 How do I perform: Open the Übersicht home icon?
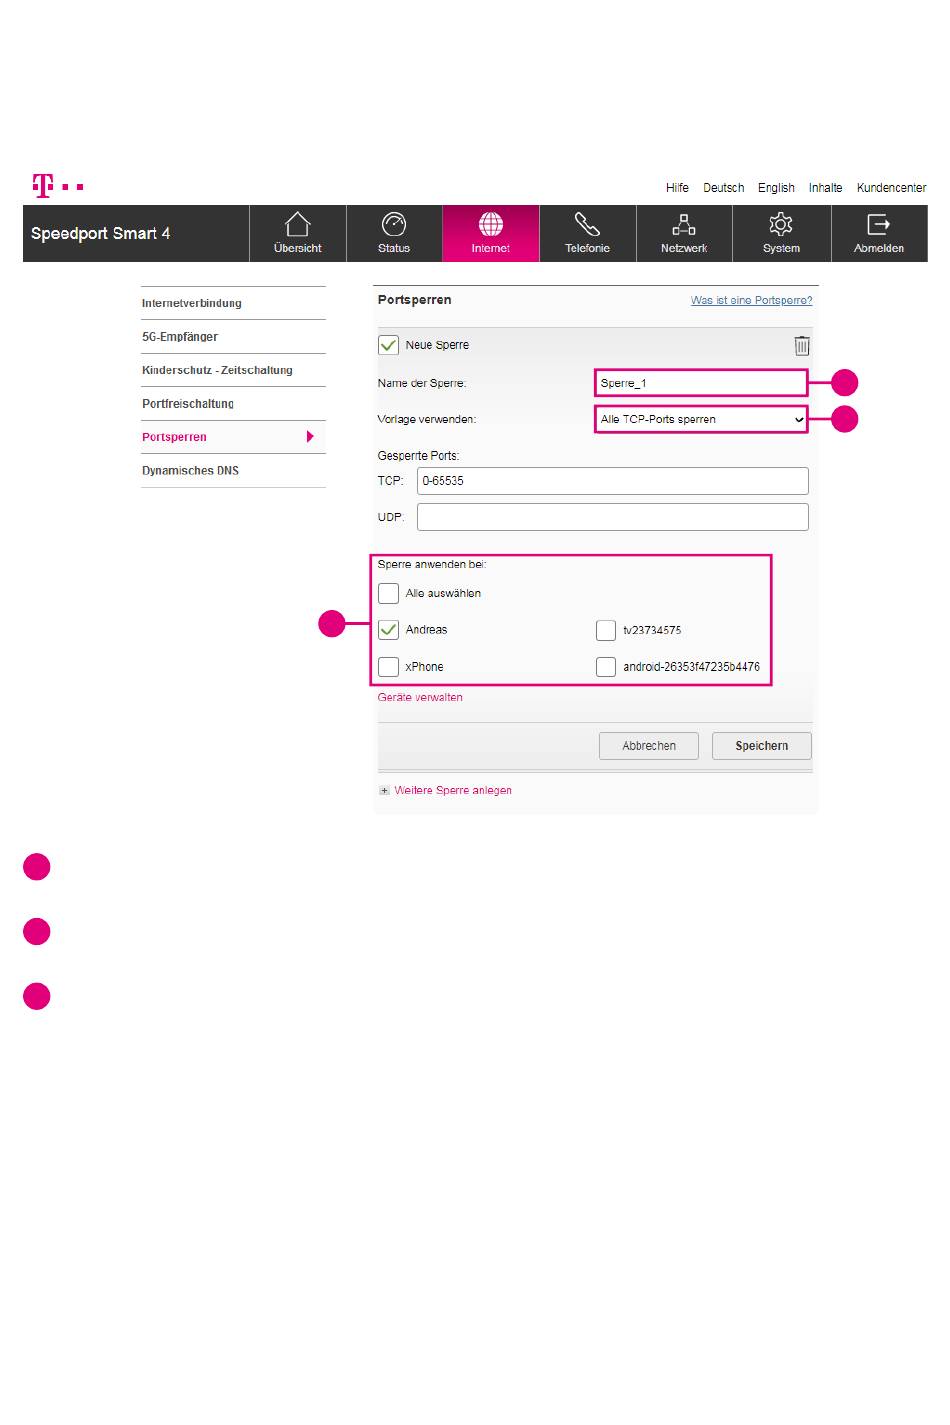[298, 224]
